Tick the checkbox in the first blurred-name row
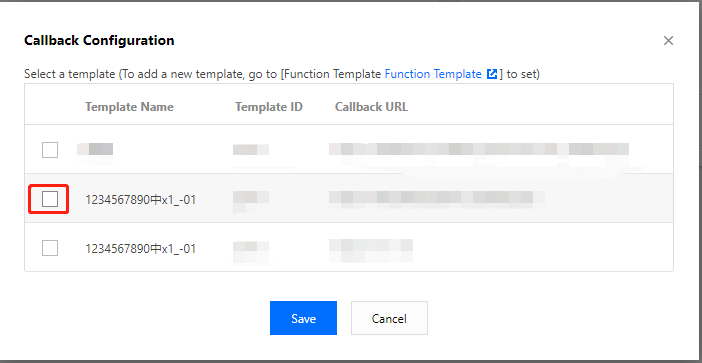702x363 pixels. (50, 150)
